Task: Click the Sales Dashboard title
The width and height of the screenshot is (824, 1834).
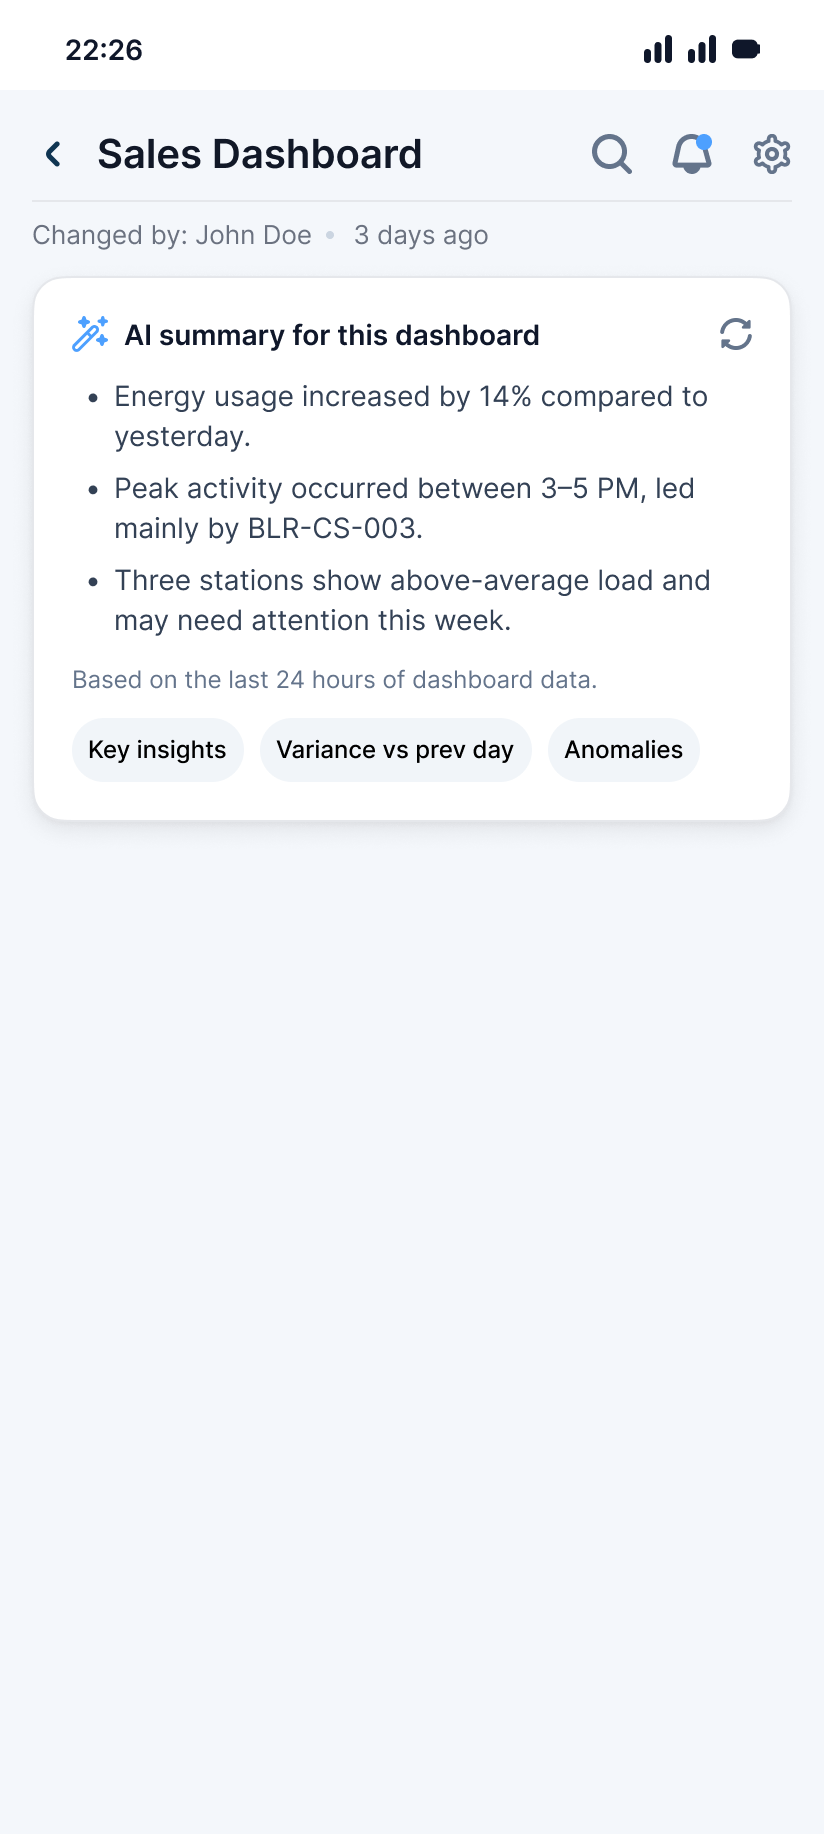Action: [259, 154]
